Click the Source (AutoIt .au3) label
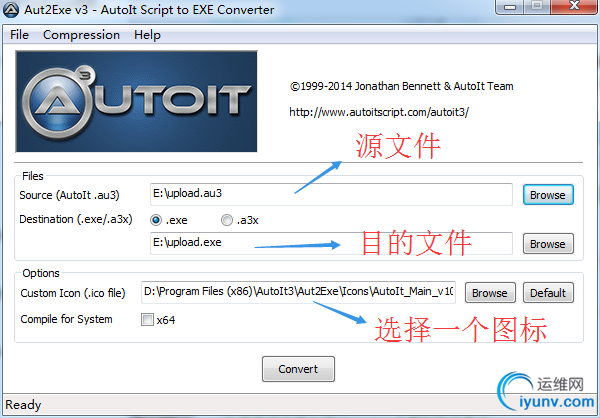The image size is (600, 418). (69, 195)
